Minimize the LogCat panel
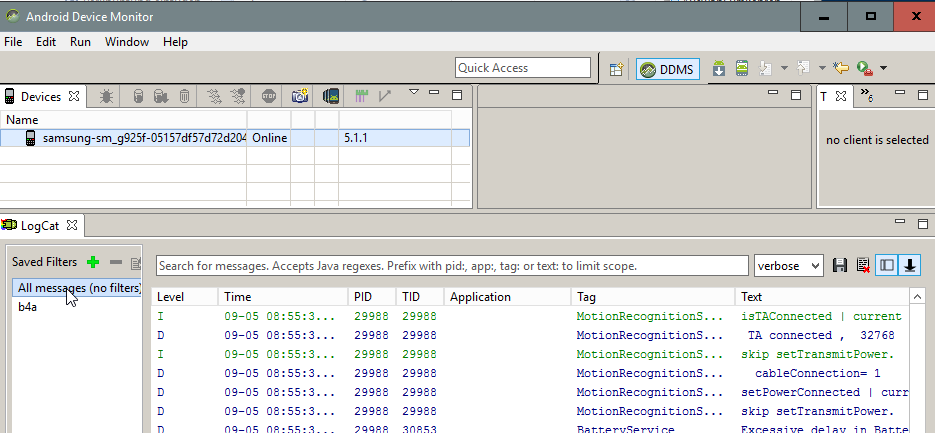 [x=900, y=221]
